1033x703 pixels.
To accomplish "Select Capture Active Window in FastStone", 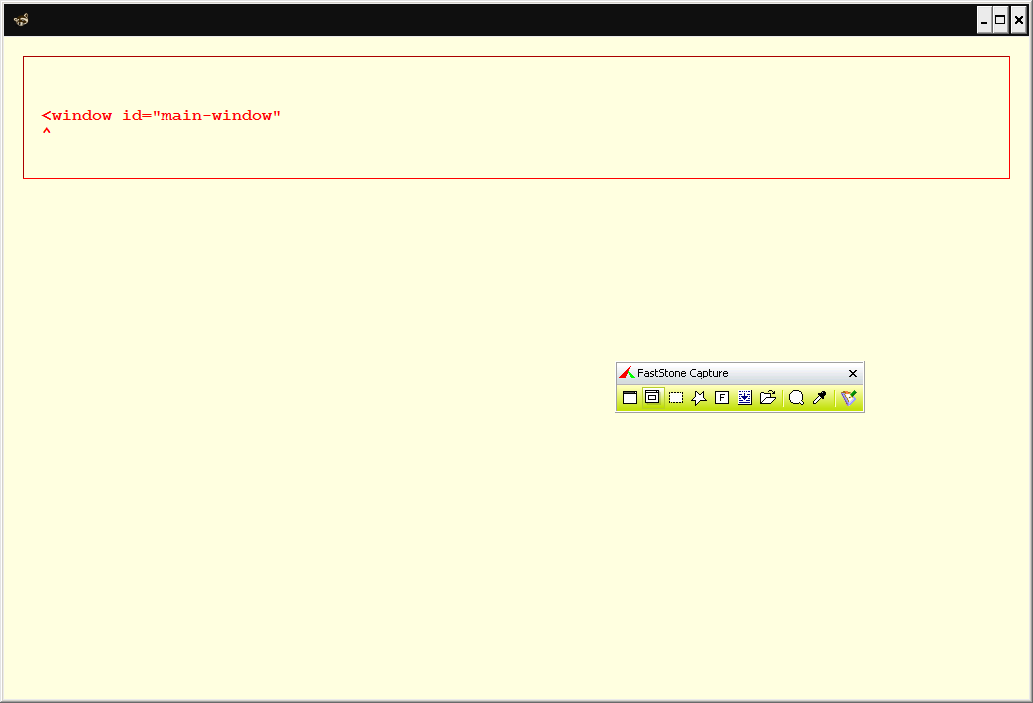I will click(630, 397).
